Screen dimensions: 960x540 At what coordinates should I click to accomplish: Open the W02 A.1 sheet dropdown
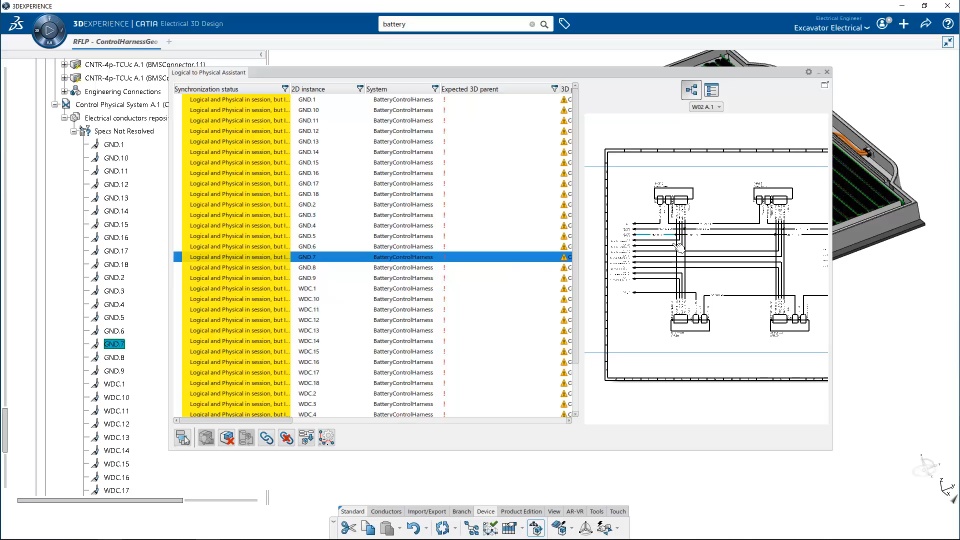pos(706,107)
